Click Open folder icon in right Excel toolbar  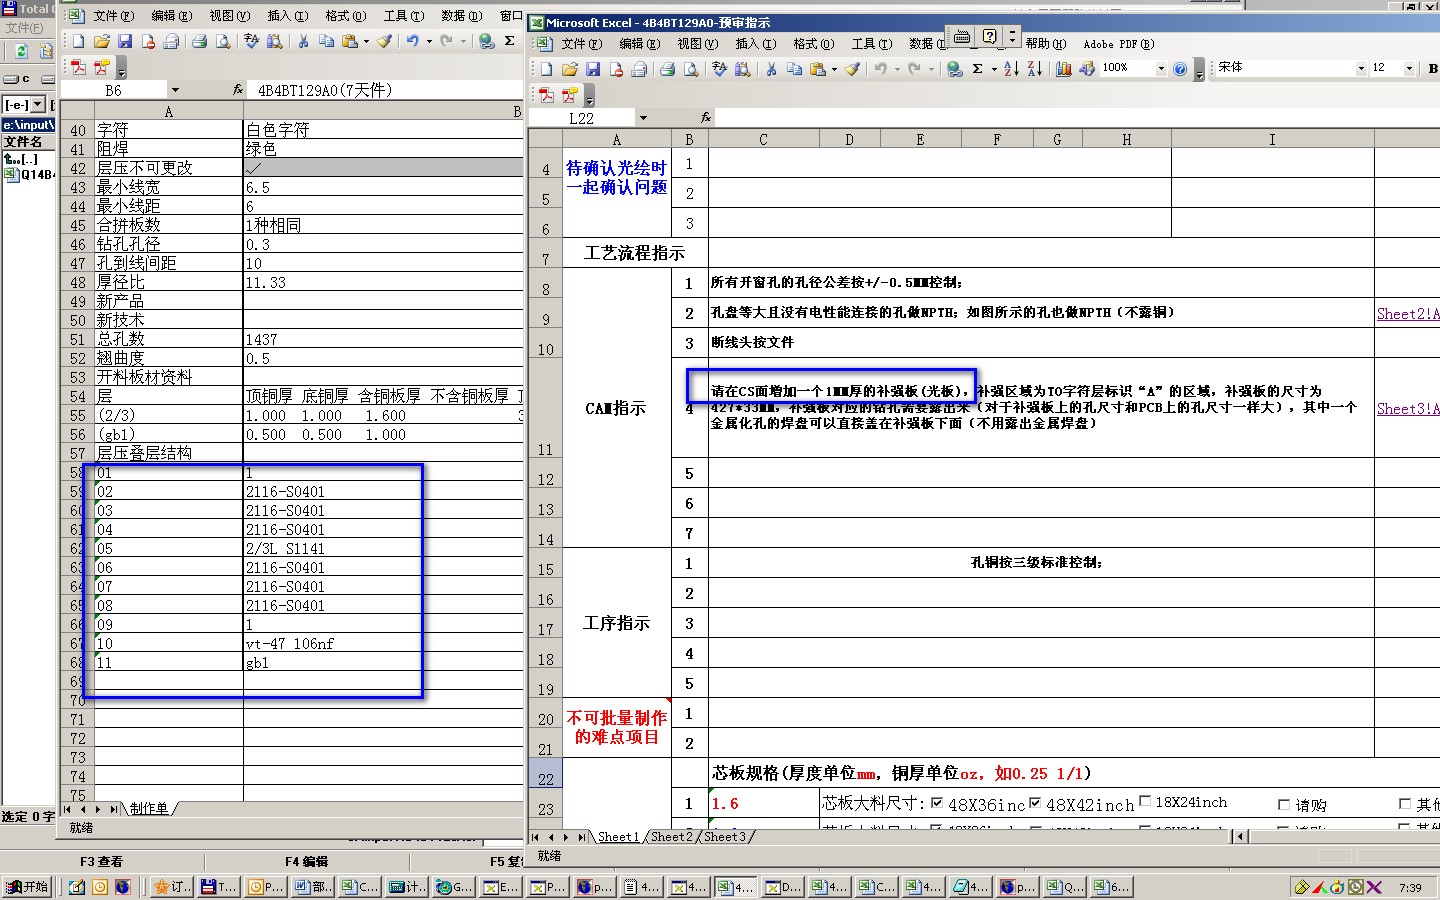point(569,69)
